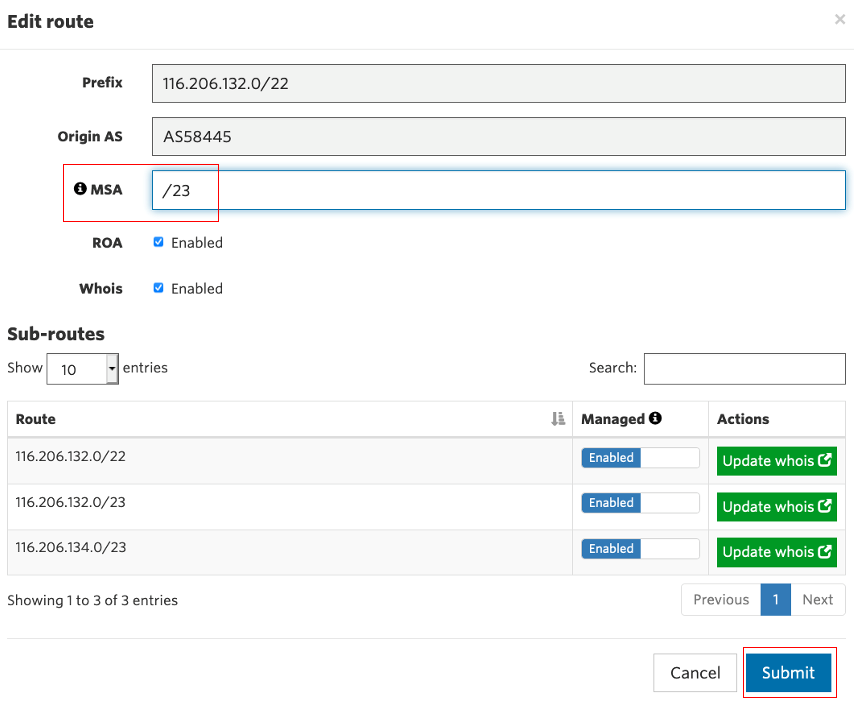
Task: Sort by Route column icon
Action: 558,419
